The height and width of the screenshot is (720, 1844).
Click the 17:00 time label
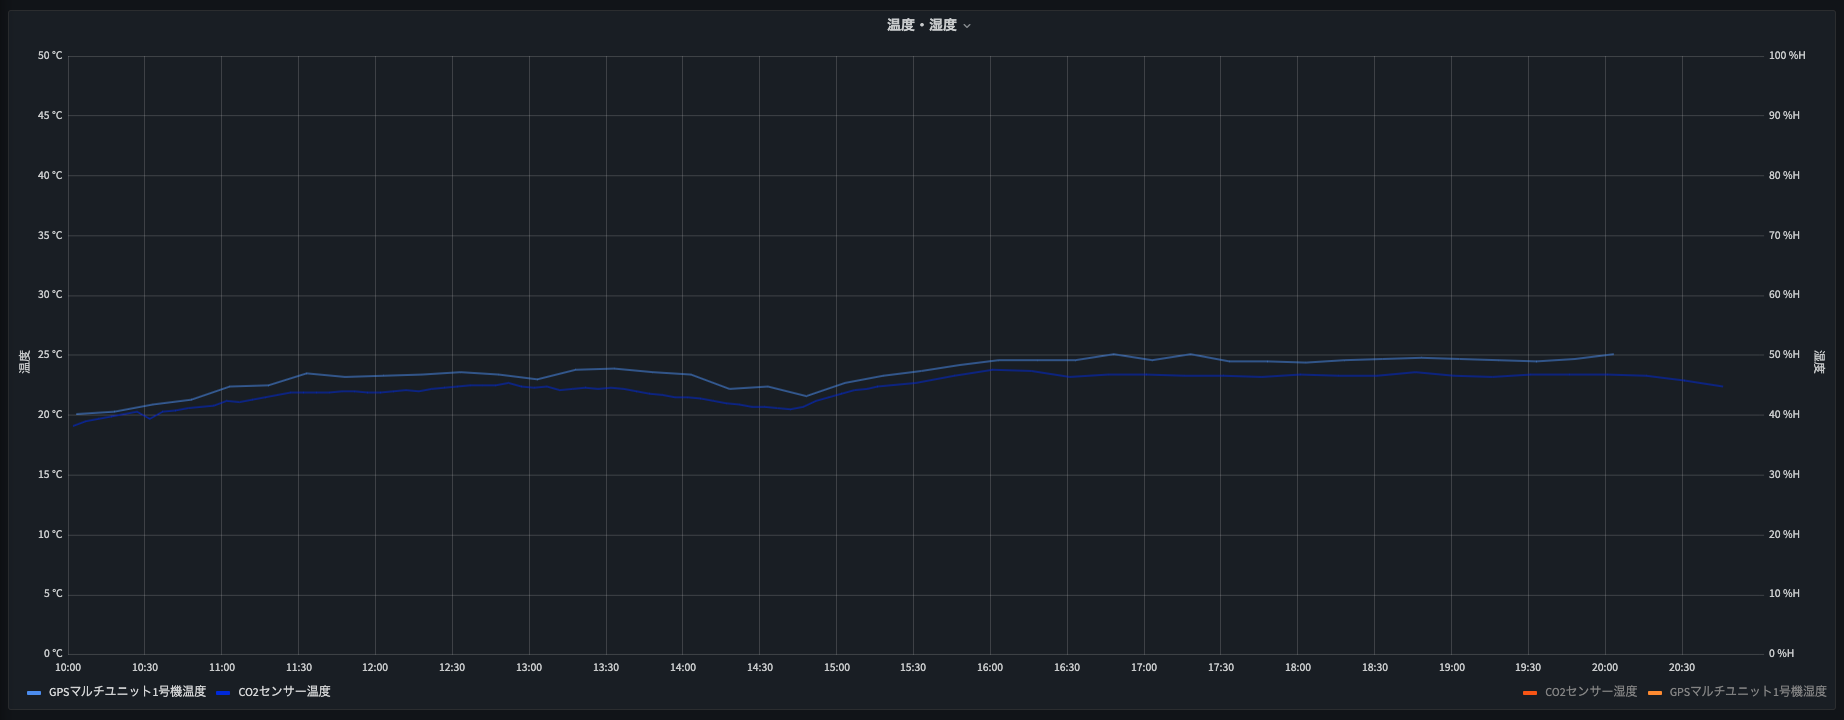1144,668
